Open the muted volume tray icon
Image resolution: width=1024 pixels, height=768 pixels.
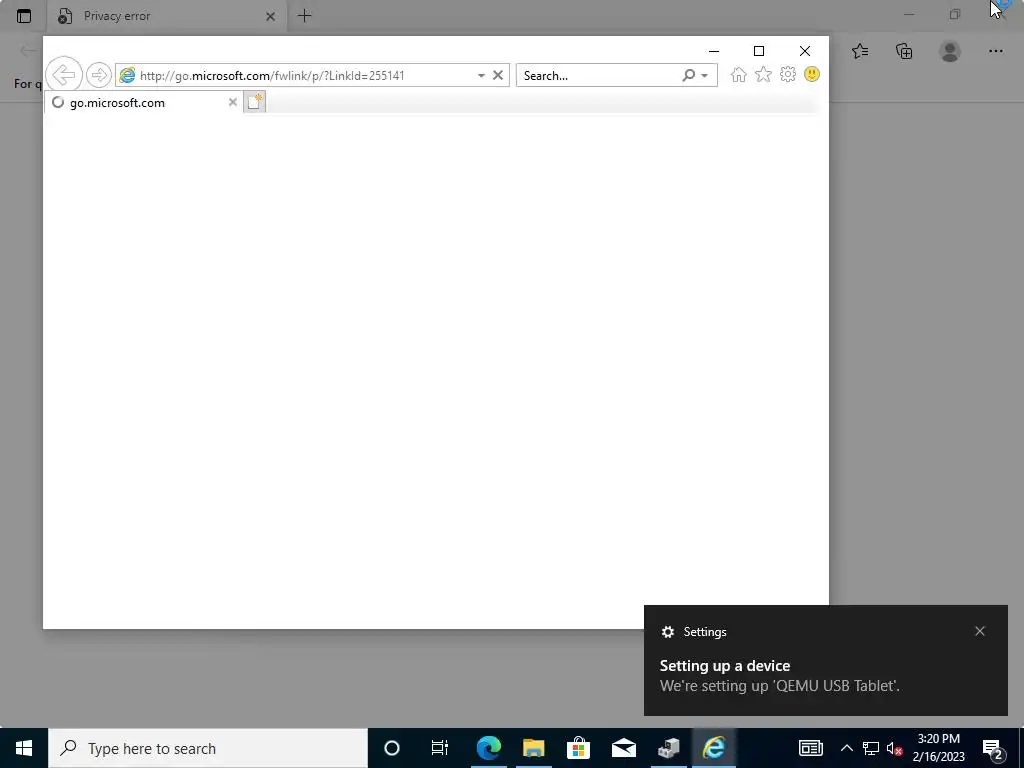pyautogui.click(x=895, y=748)
